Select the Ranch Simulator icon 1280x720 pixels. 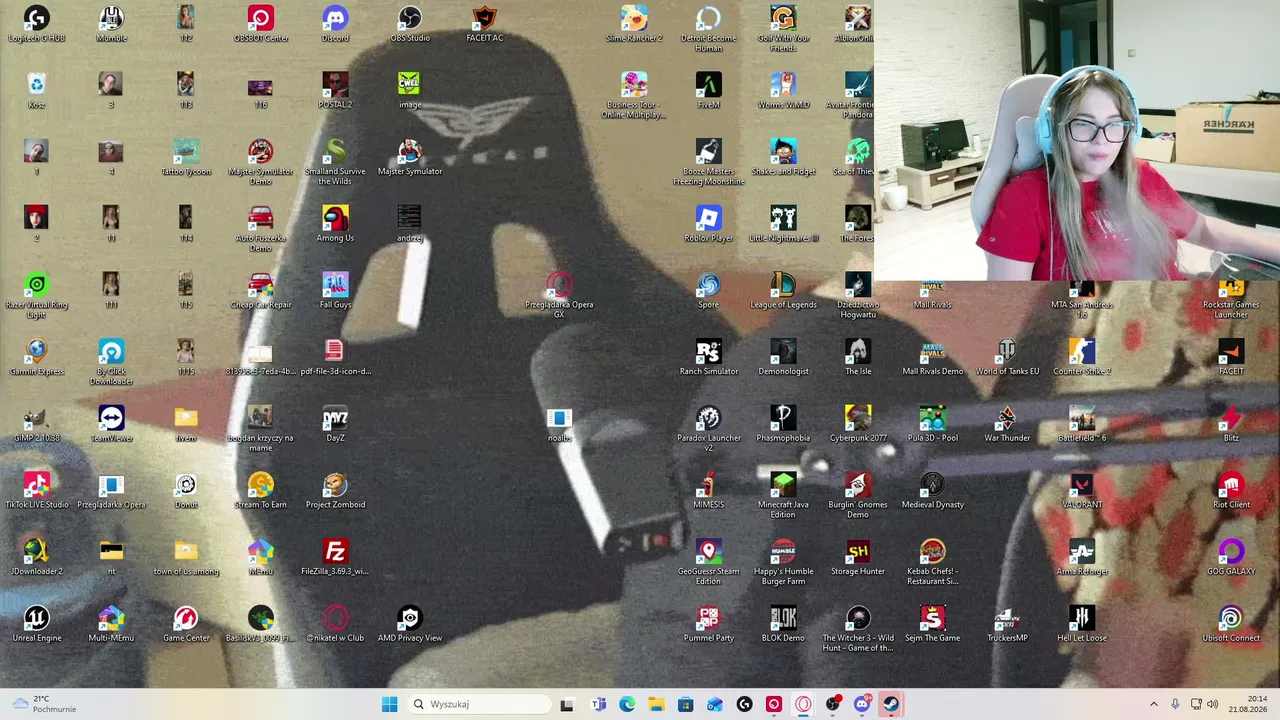coord(709,358)
